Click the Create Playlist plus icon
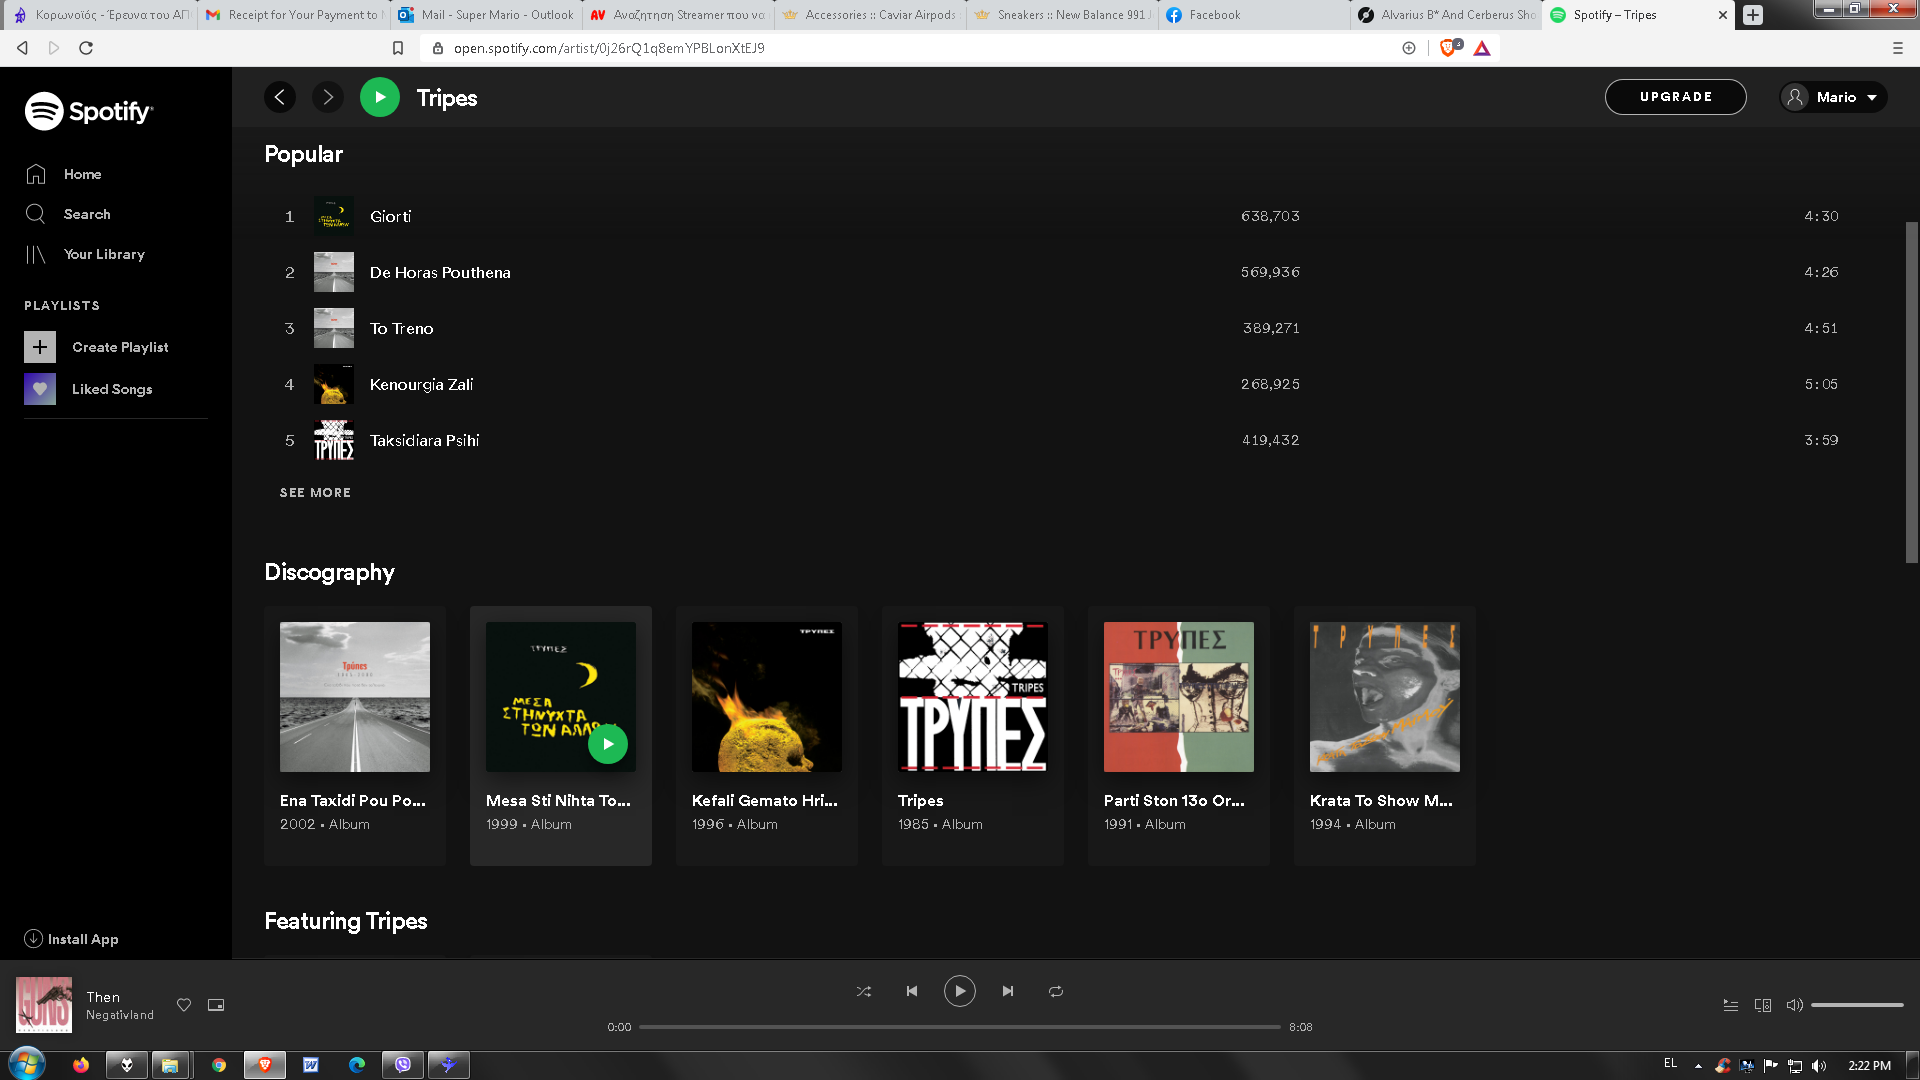The width and height of the screenshot is (1920, 1080). point(40,347)
